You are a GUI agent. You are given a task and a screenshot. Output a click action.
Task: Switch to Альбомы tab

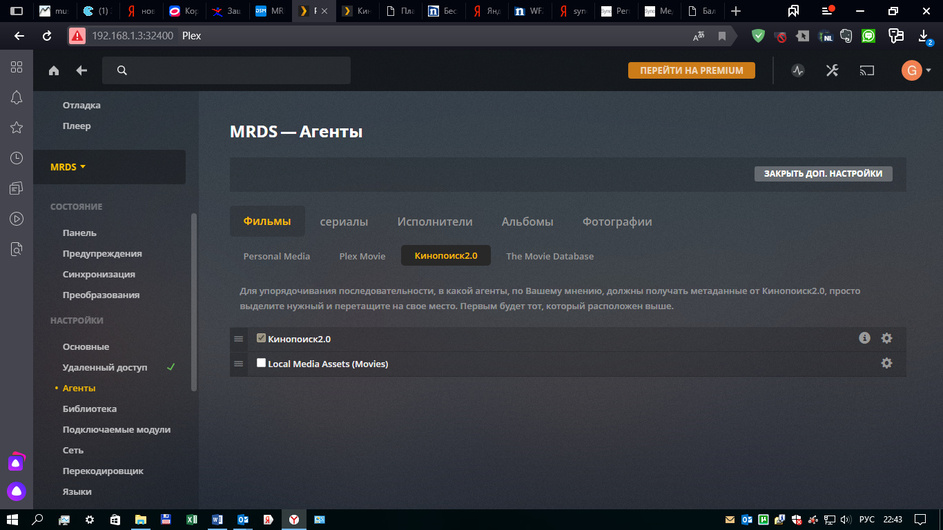click(x=527, y=221)
